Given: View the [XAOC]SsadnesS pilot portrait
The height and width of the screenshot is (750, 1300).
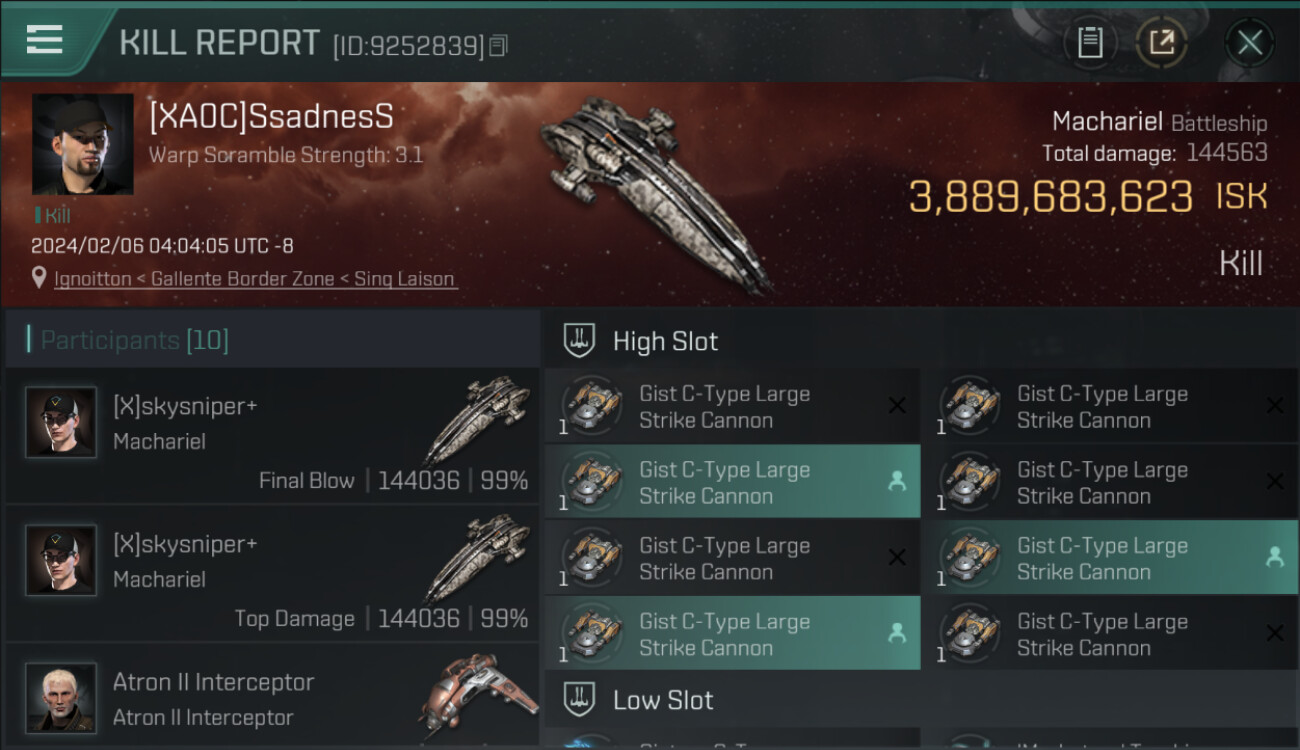Looking at the screenshot, I should (83, 145).
